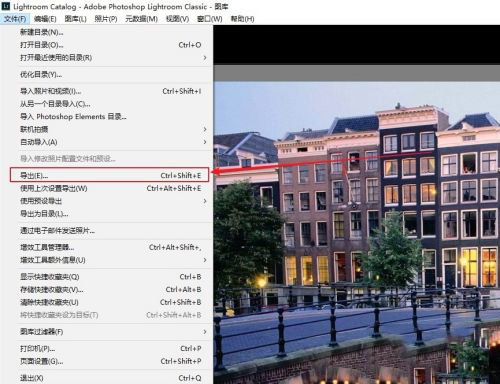Select 优化目录(Y)... menu item
This screenshot has height=384, width=500.
[107, 74]
